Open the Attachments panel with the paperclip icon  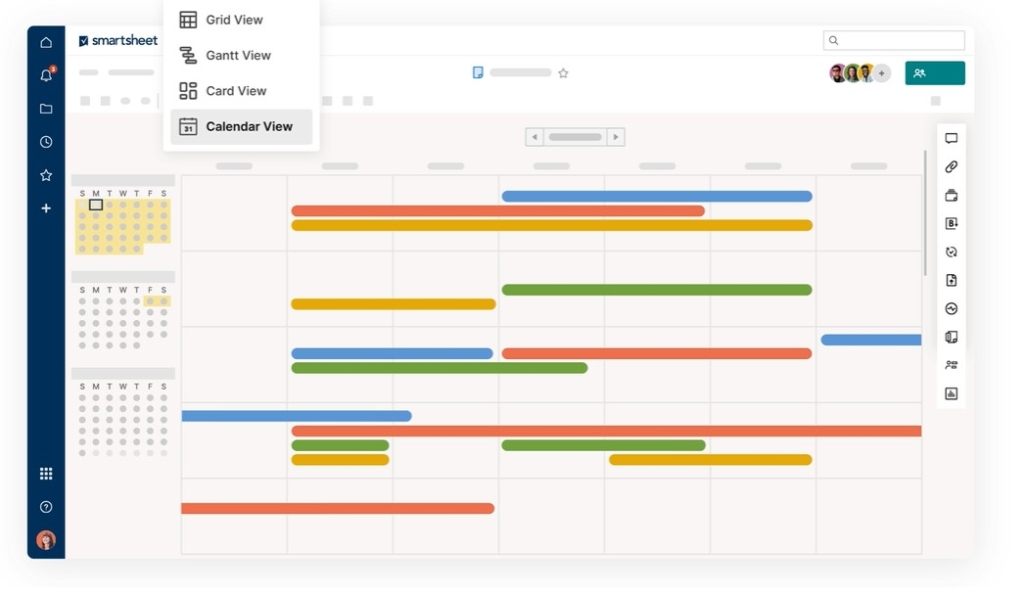pyautogui.click(x=951, y=166)
